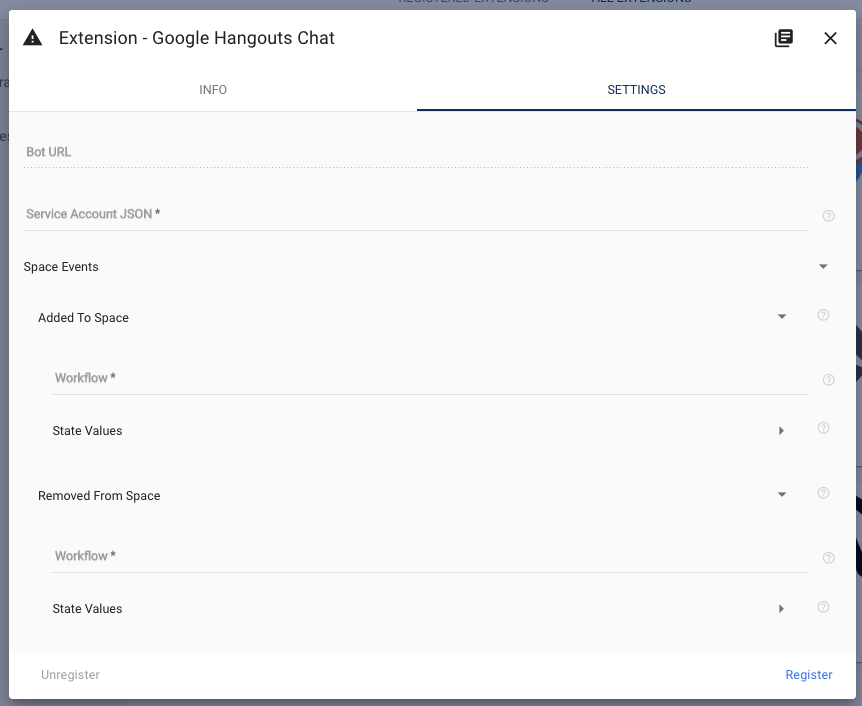Viewport: 862px width, 706px height.
Task: Click the warning triangle icon in header
Action: (32, 38)
